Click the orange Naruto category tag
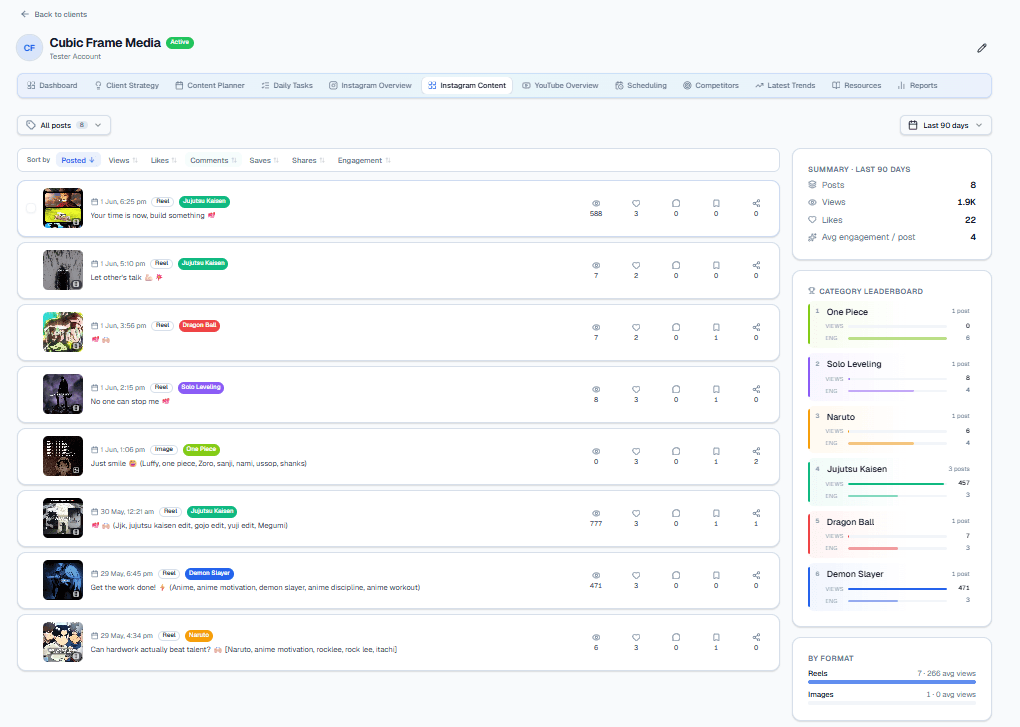The height and width of the screenshot is (727, 1020). coord(199,635)
